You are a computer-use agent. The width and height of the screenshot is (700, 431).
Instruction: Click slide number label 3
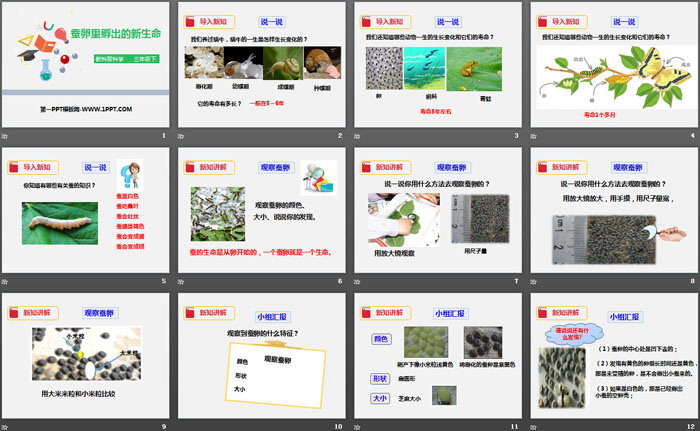pos(517,135)
